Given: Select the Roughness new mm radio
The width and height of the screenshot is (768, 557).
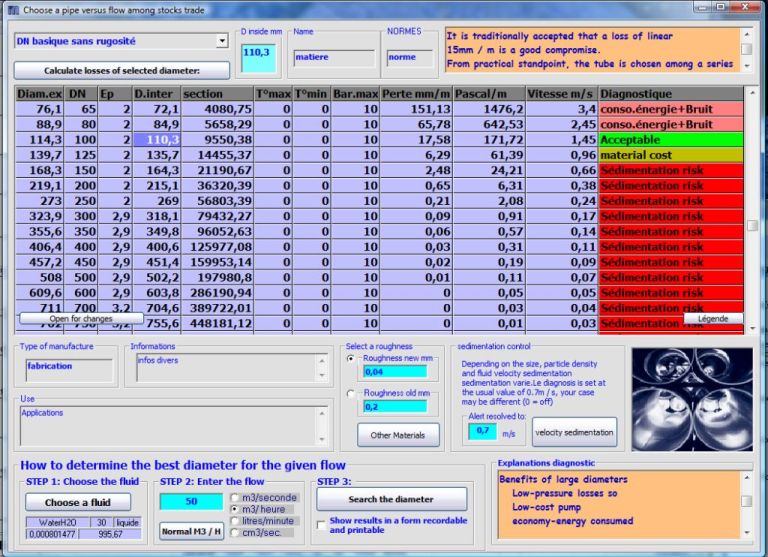Looking at the screenshot, I should [351, 359].
